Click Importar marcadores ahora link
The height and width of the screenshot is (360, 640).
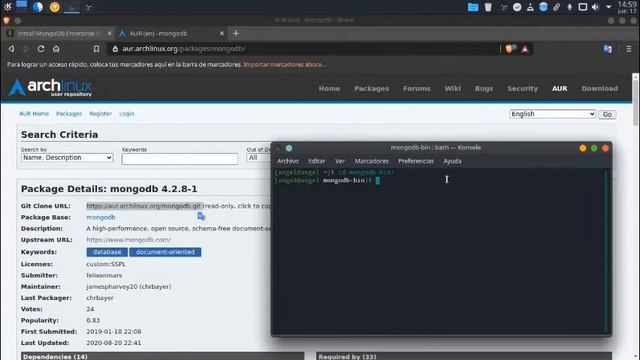point(284,64)
